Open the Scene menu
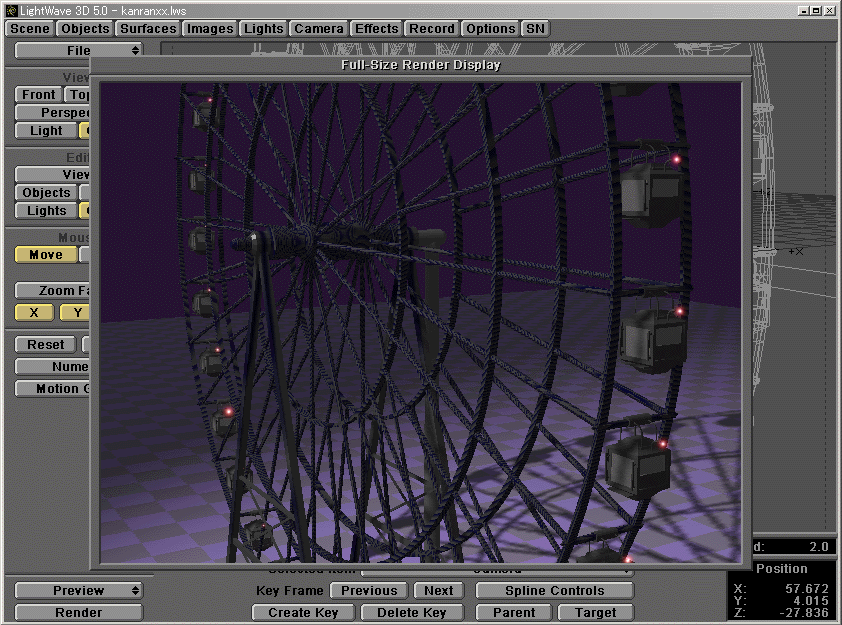842x625 pixels. (28, 29)
